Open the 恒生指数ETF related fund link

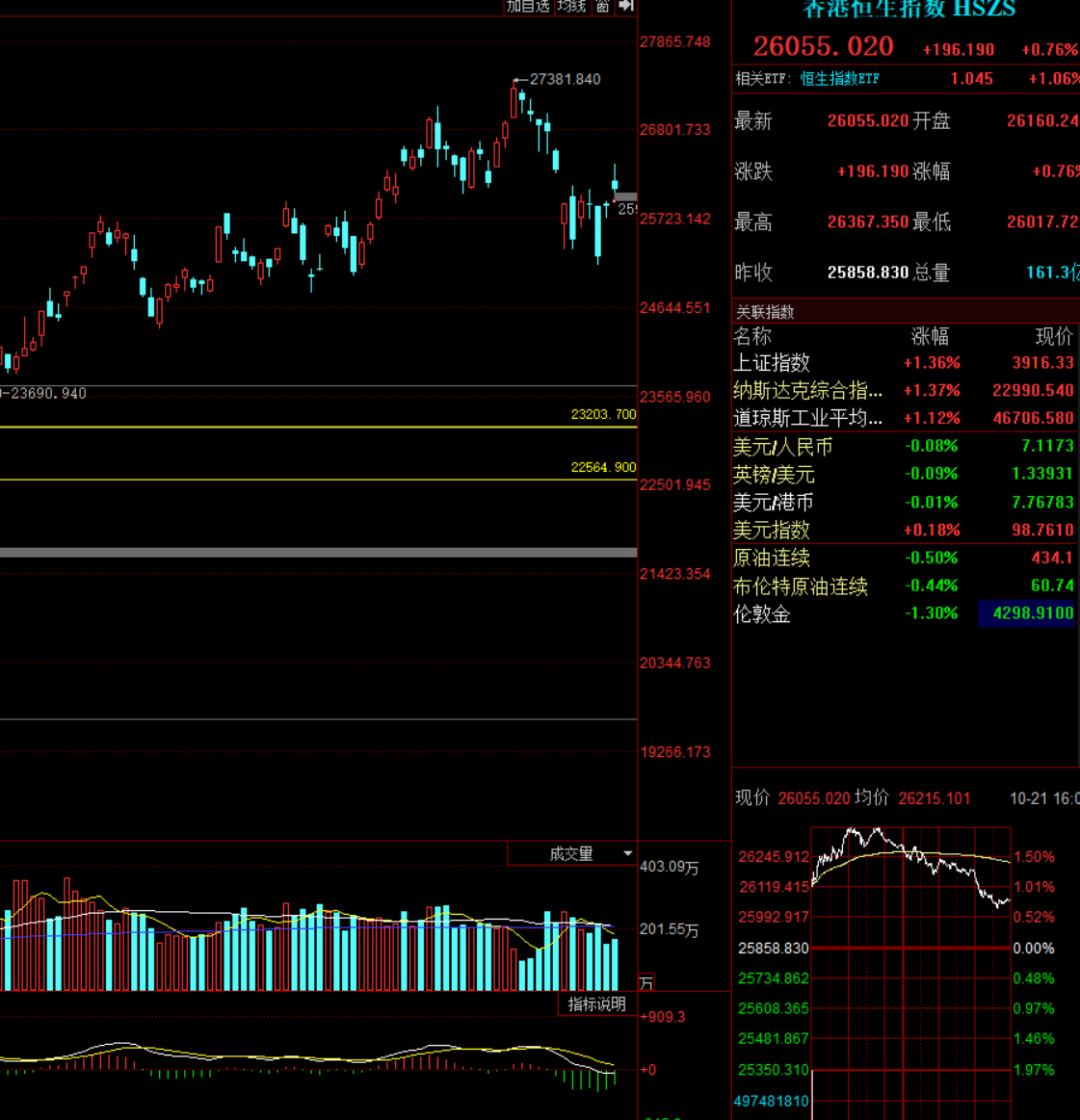(840, 78)
